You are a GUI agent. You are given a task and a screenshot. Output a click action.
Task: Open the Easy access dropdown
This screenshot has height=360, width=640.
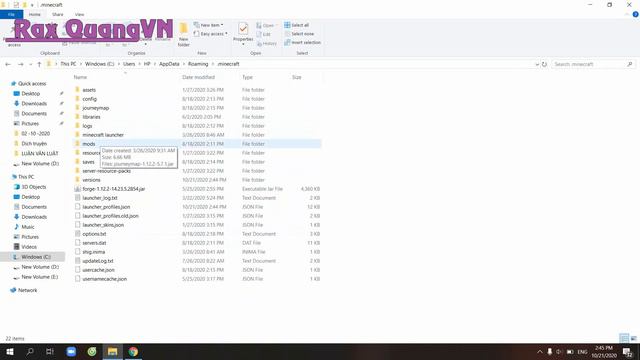[x=211, y=34]
